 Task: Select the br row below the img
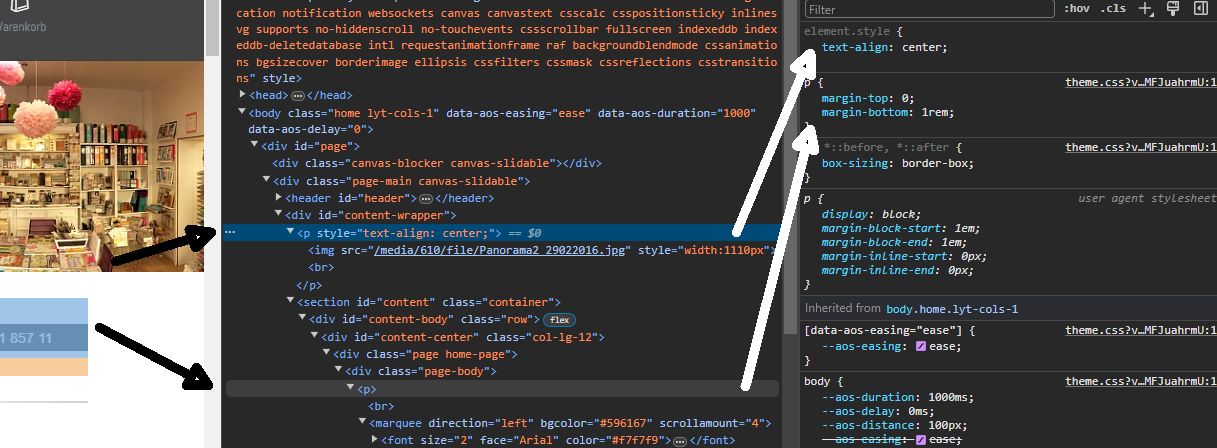click(x=321, y=267)
